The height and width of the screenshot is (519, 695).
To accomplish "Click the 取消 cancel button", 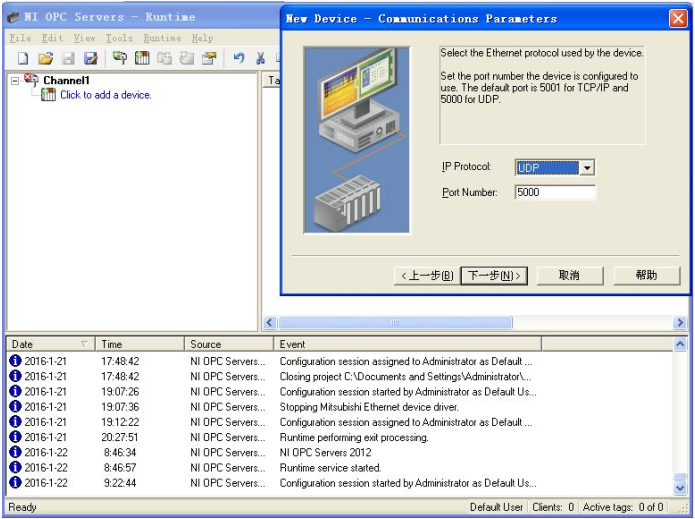I will (570, 275).
